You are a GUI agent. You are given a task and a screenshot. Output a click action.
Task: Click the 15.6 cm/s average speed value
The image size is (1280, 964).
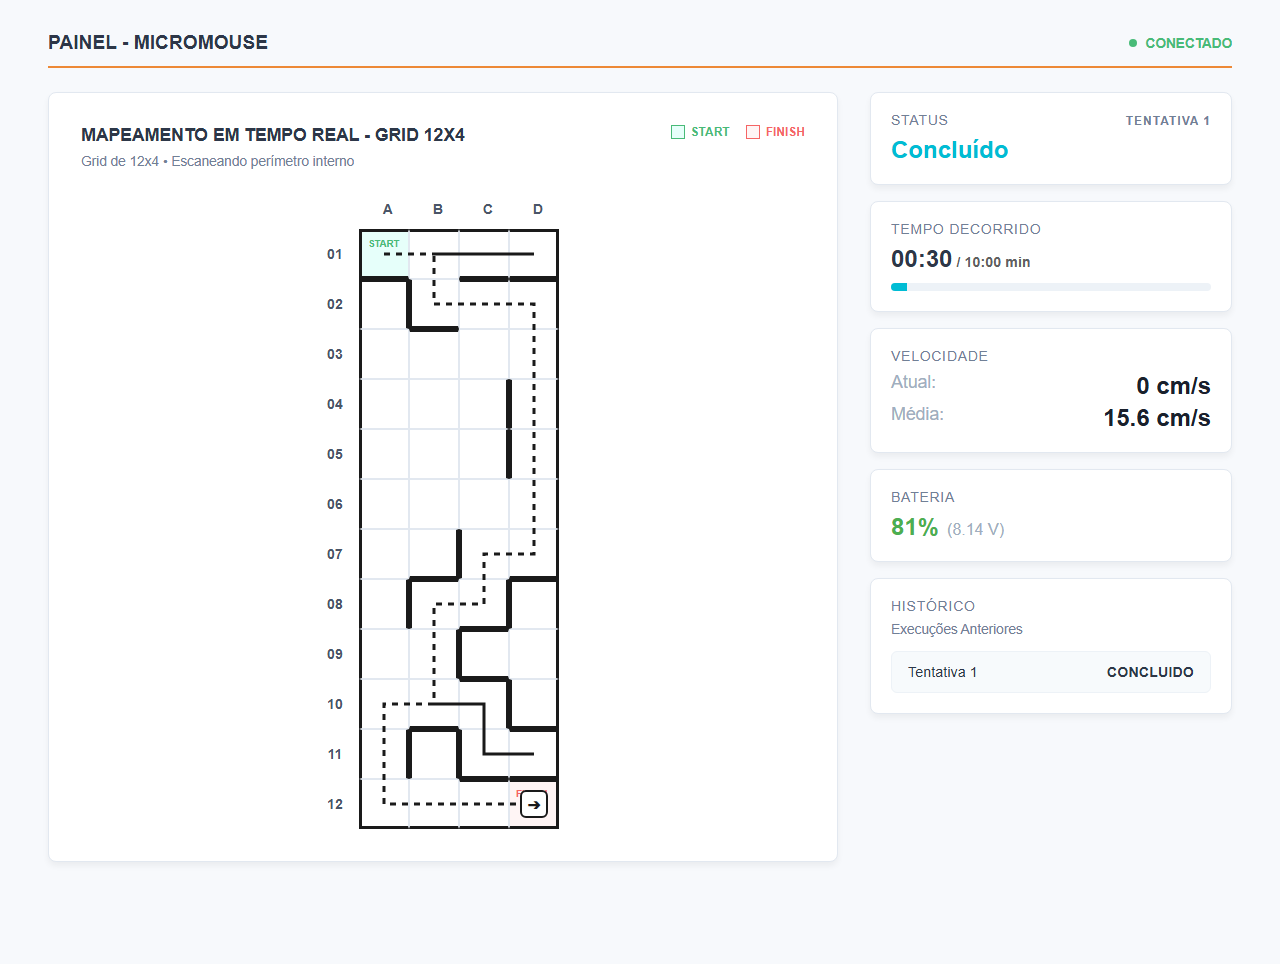(x=1157, y=418)
